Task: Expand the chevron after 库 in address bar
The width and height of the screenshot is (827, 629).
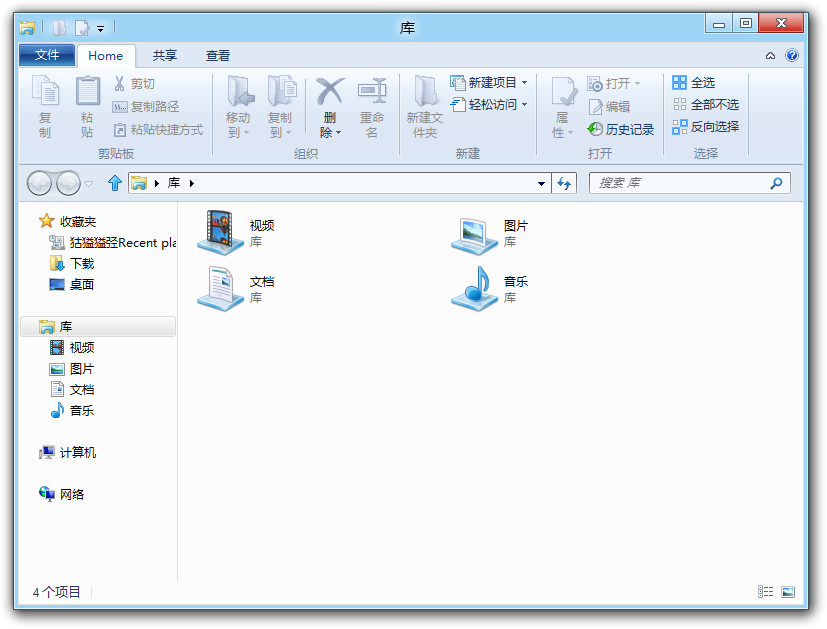Action: 192,183
